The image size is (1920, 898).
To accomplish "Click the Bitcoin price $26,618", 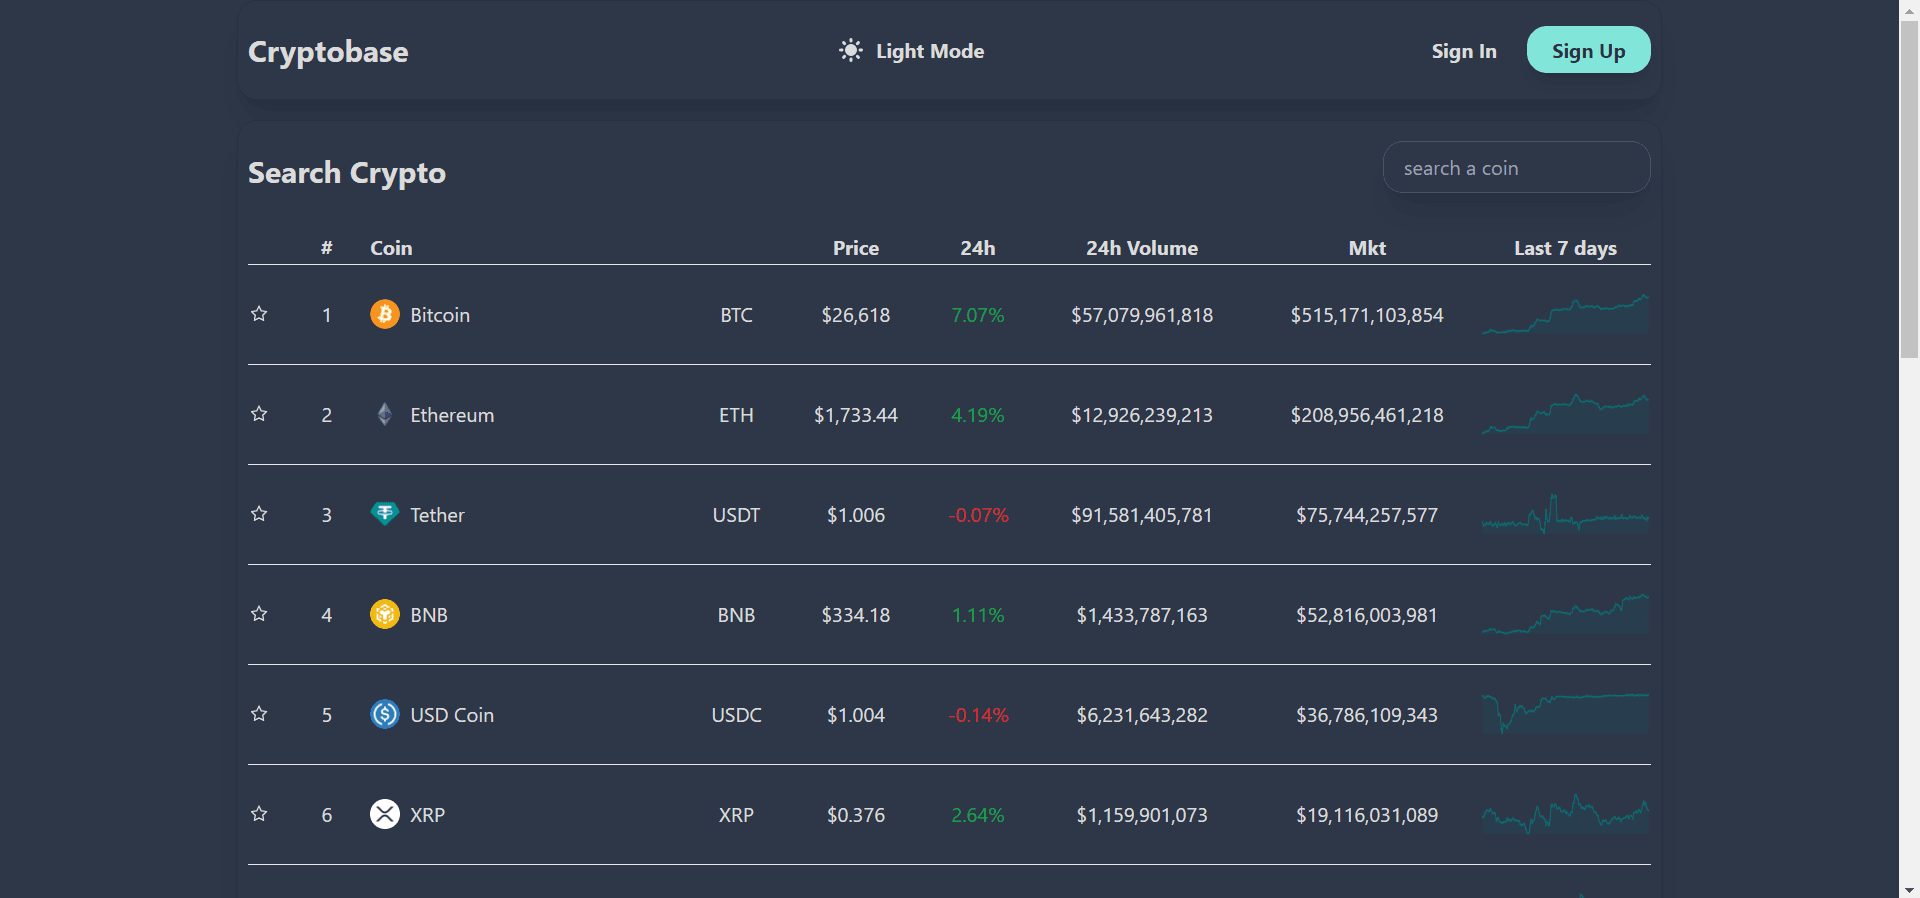I will [856, 315].
